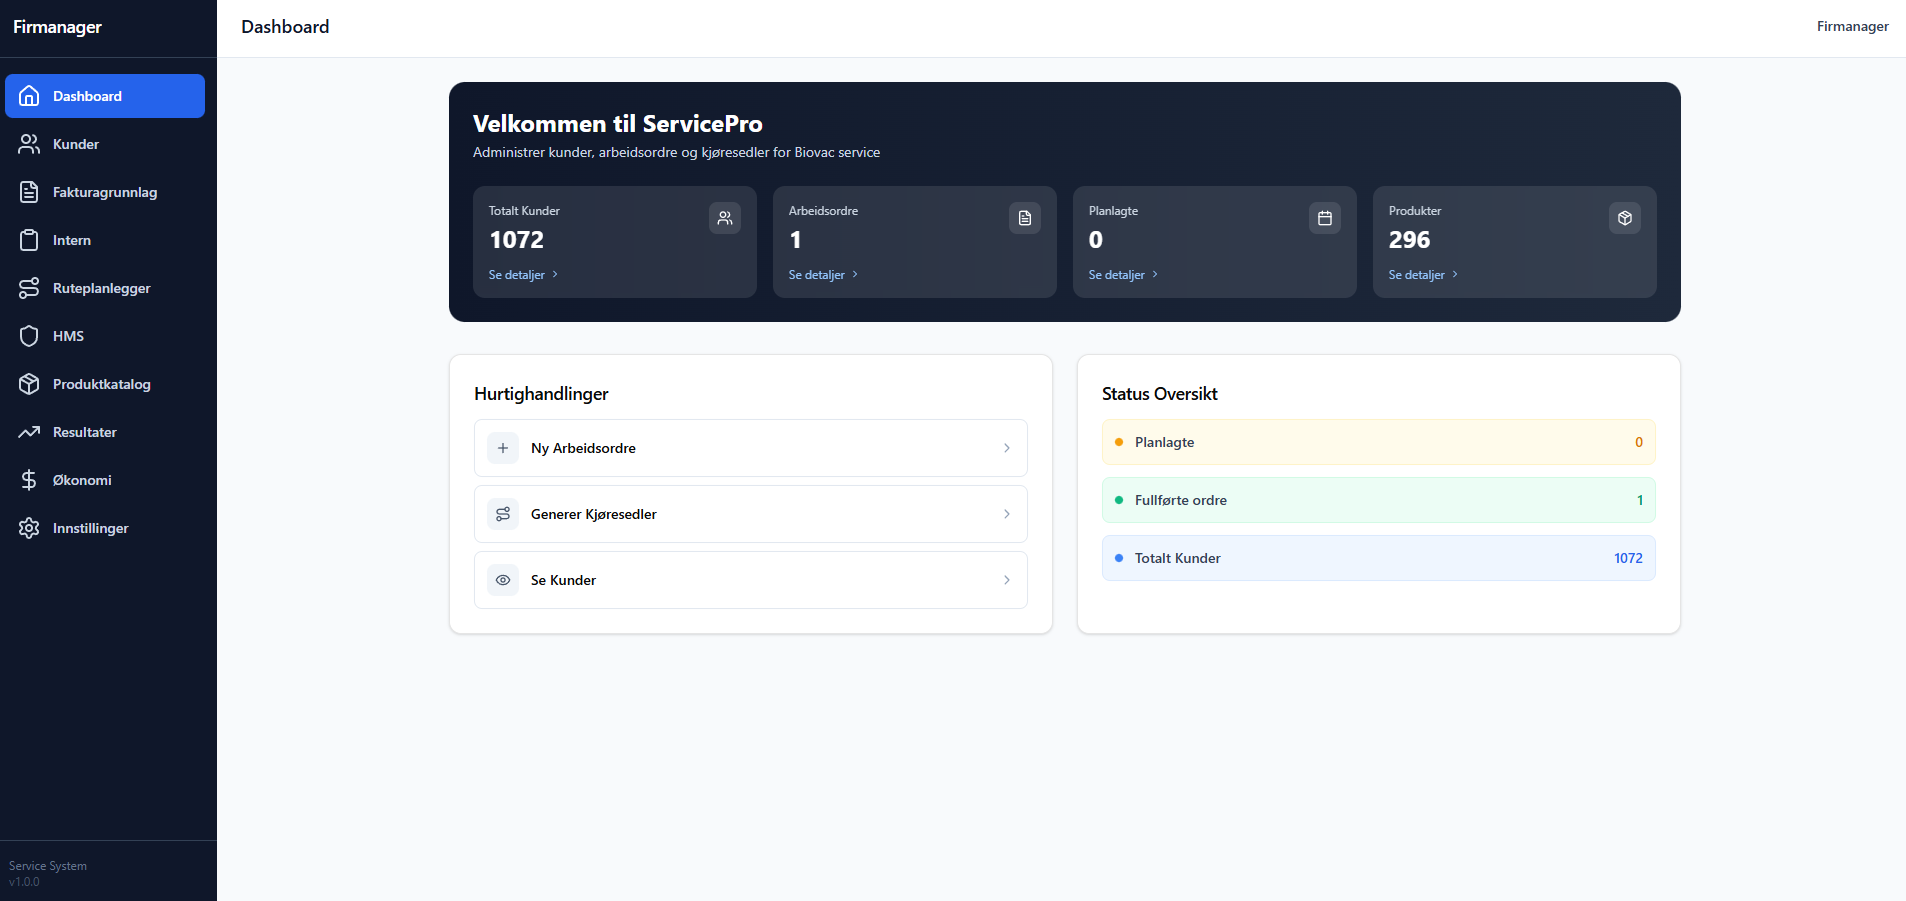Screen dimensions: 1906x901
Task: Select Intern in the sidebar
Action: pyautogui.click(x=105, y=240)
